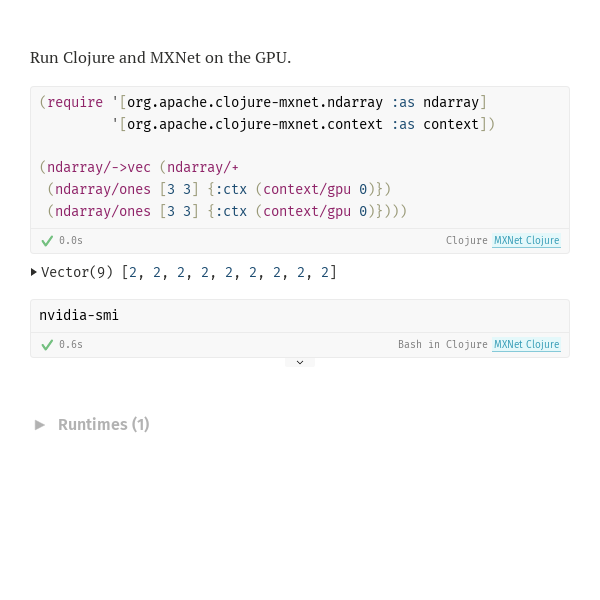The image size is (600, 600).
Task: Click the Runtimes (1) heading text
Action: [x=104, y=425]
